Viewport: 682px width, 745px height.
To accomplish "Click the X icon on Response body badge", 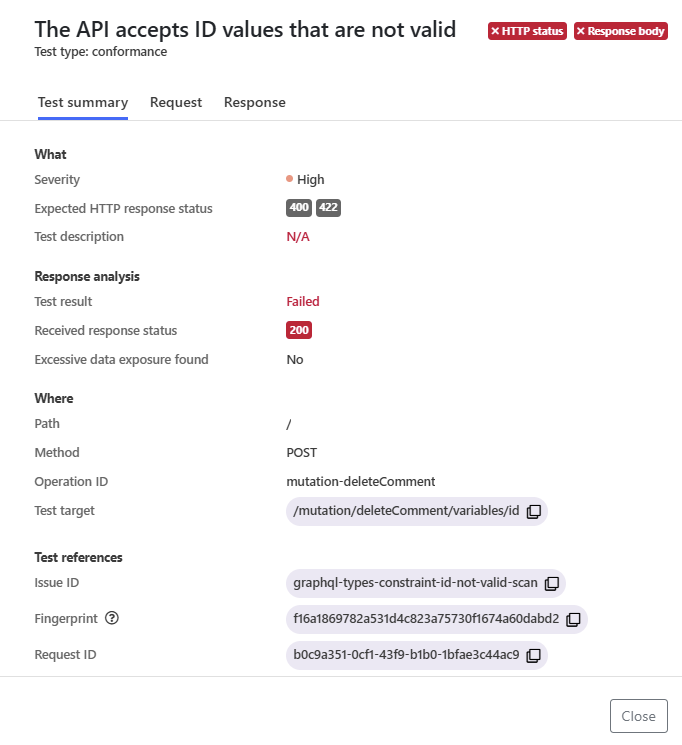I will 580,32.
